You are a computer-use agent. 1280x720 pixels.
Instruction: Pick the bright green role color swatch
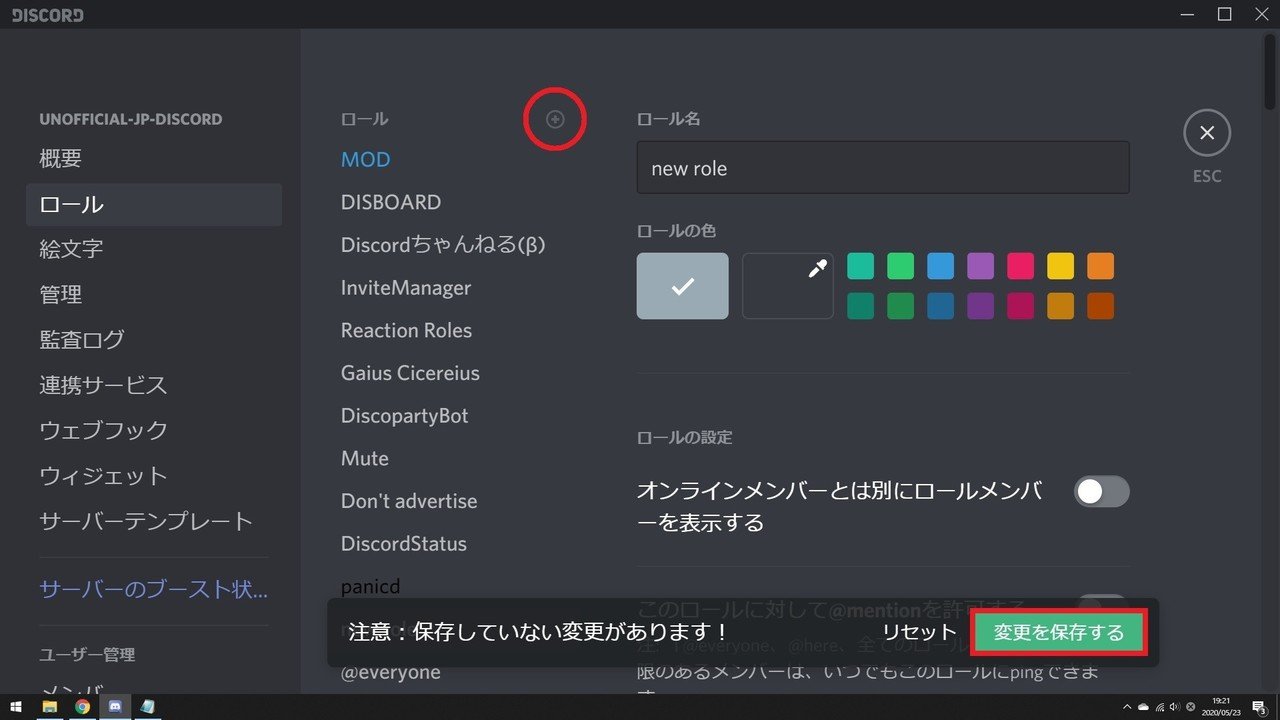pyautogui.click(x=900, y=266)
